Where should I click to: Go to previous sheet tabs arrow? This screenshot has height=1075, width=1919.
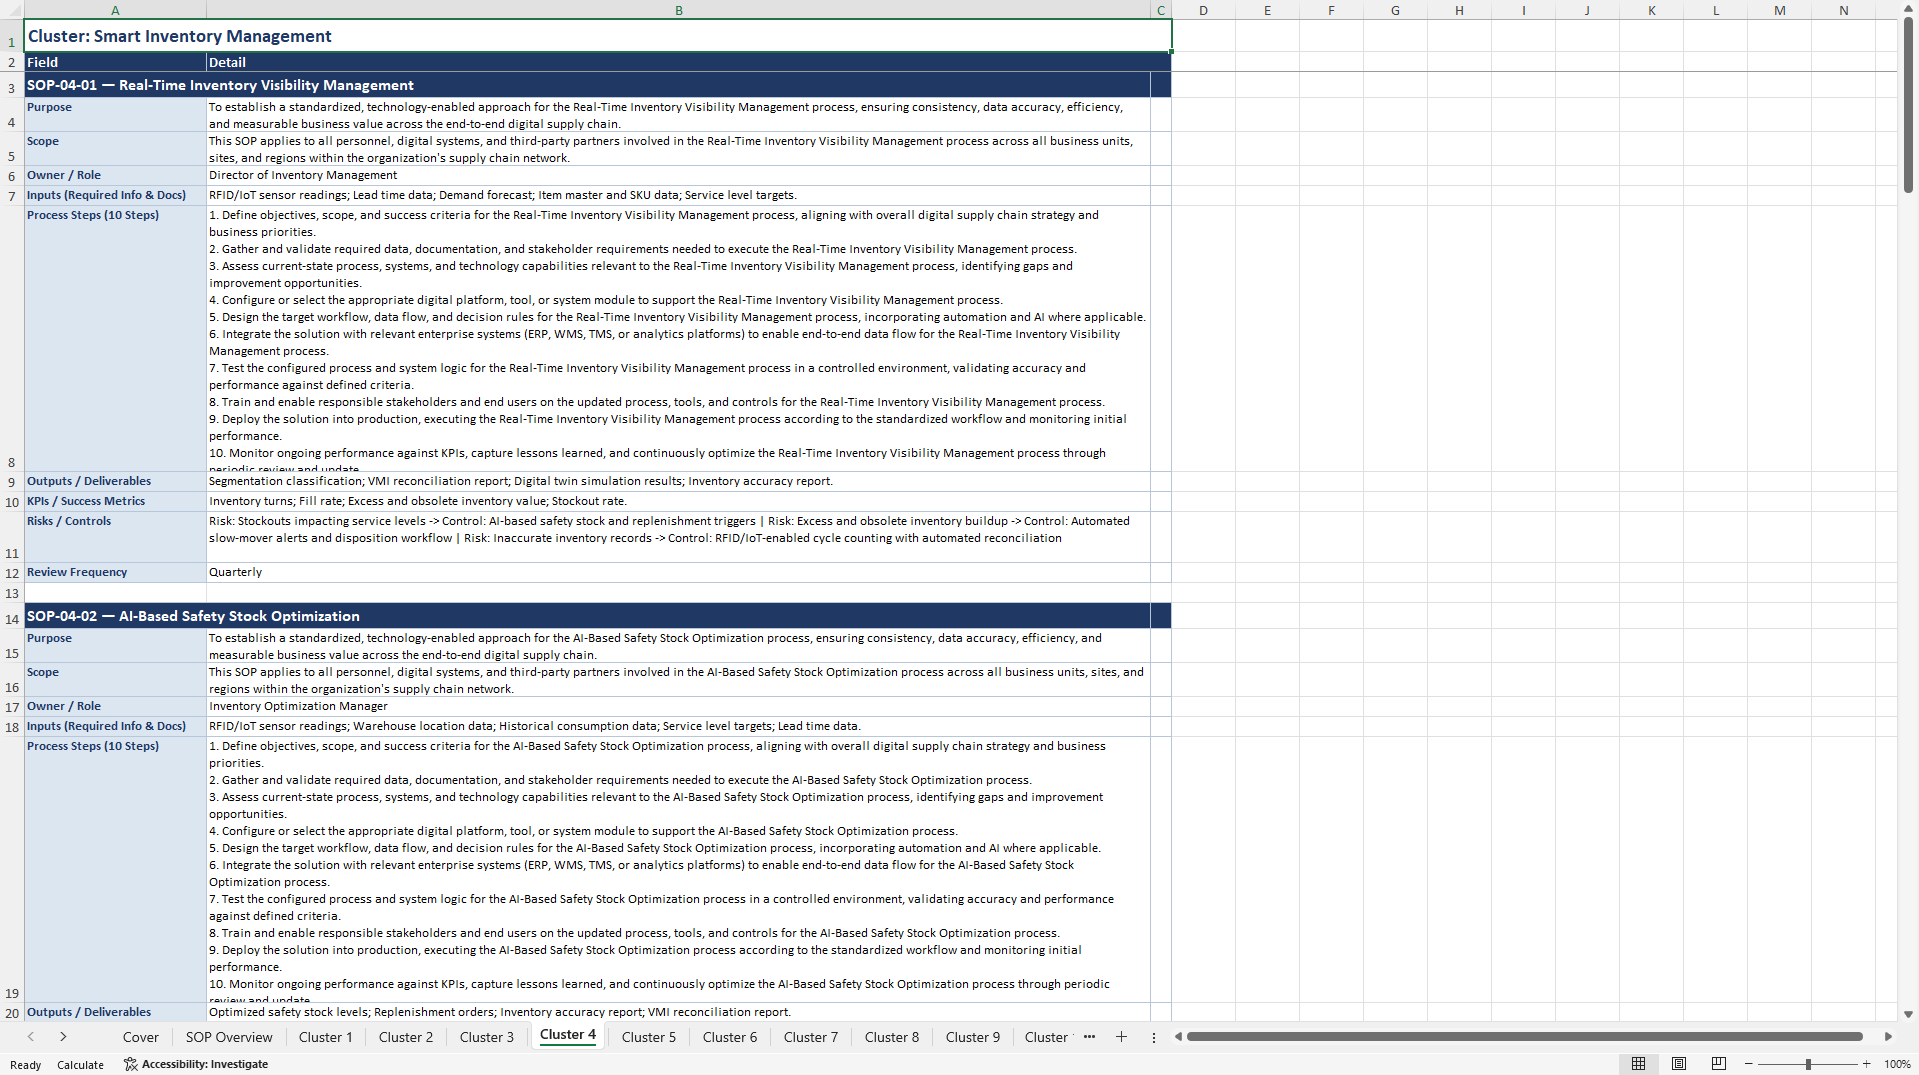(31, 1037)
